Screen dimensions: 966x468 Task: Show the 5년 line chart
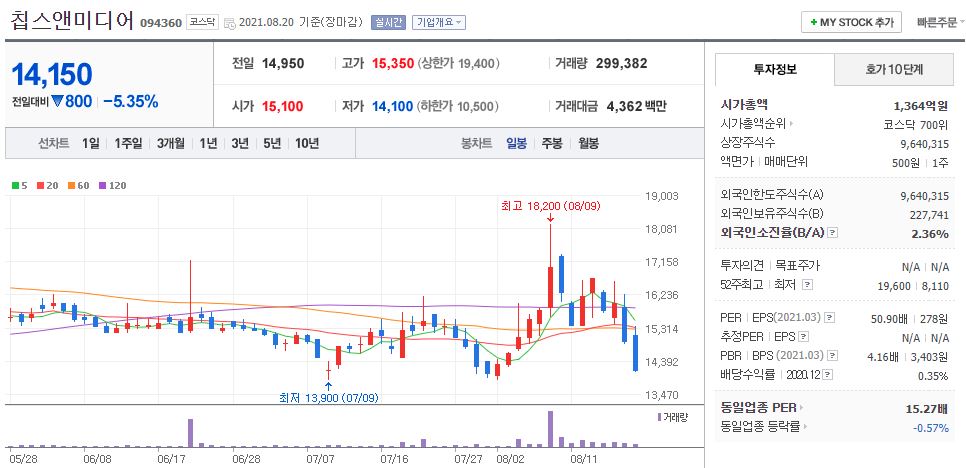[x=272, y=144]
